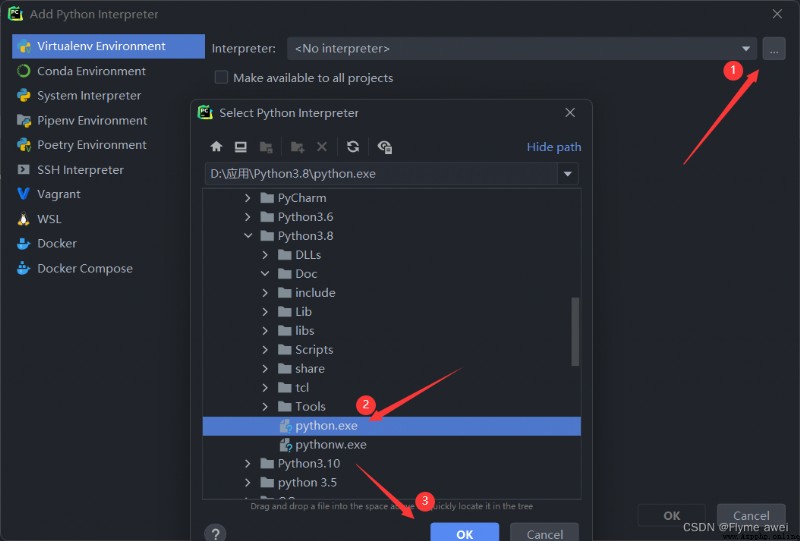Image resolution: width=800 pixels, height=541 pixels.
Task: Go to home directory in file chooser
Action: coord(216,147)
